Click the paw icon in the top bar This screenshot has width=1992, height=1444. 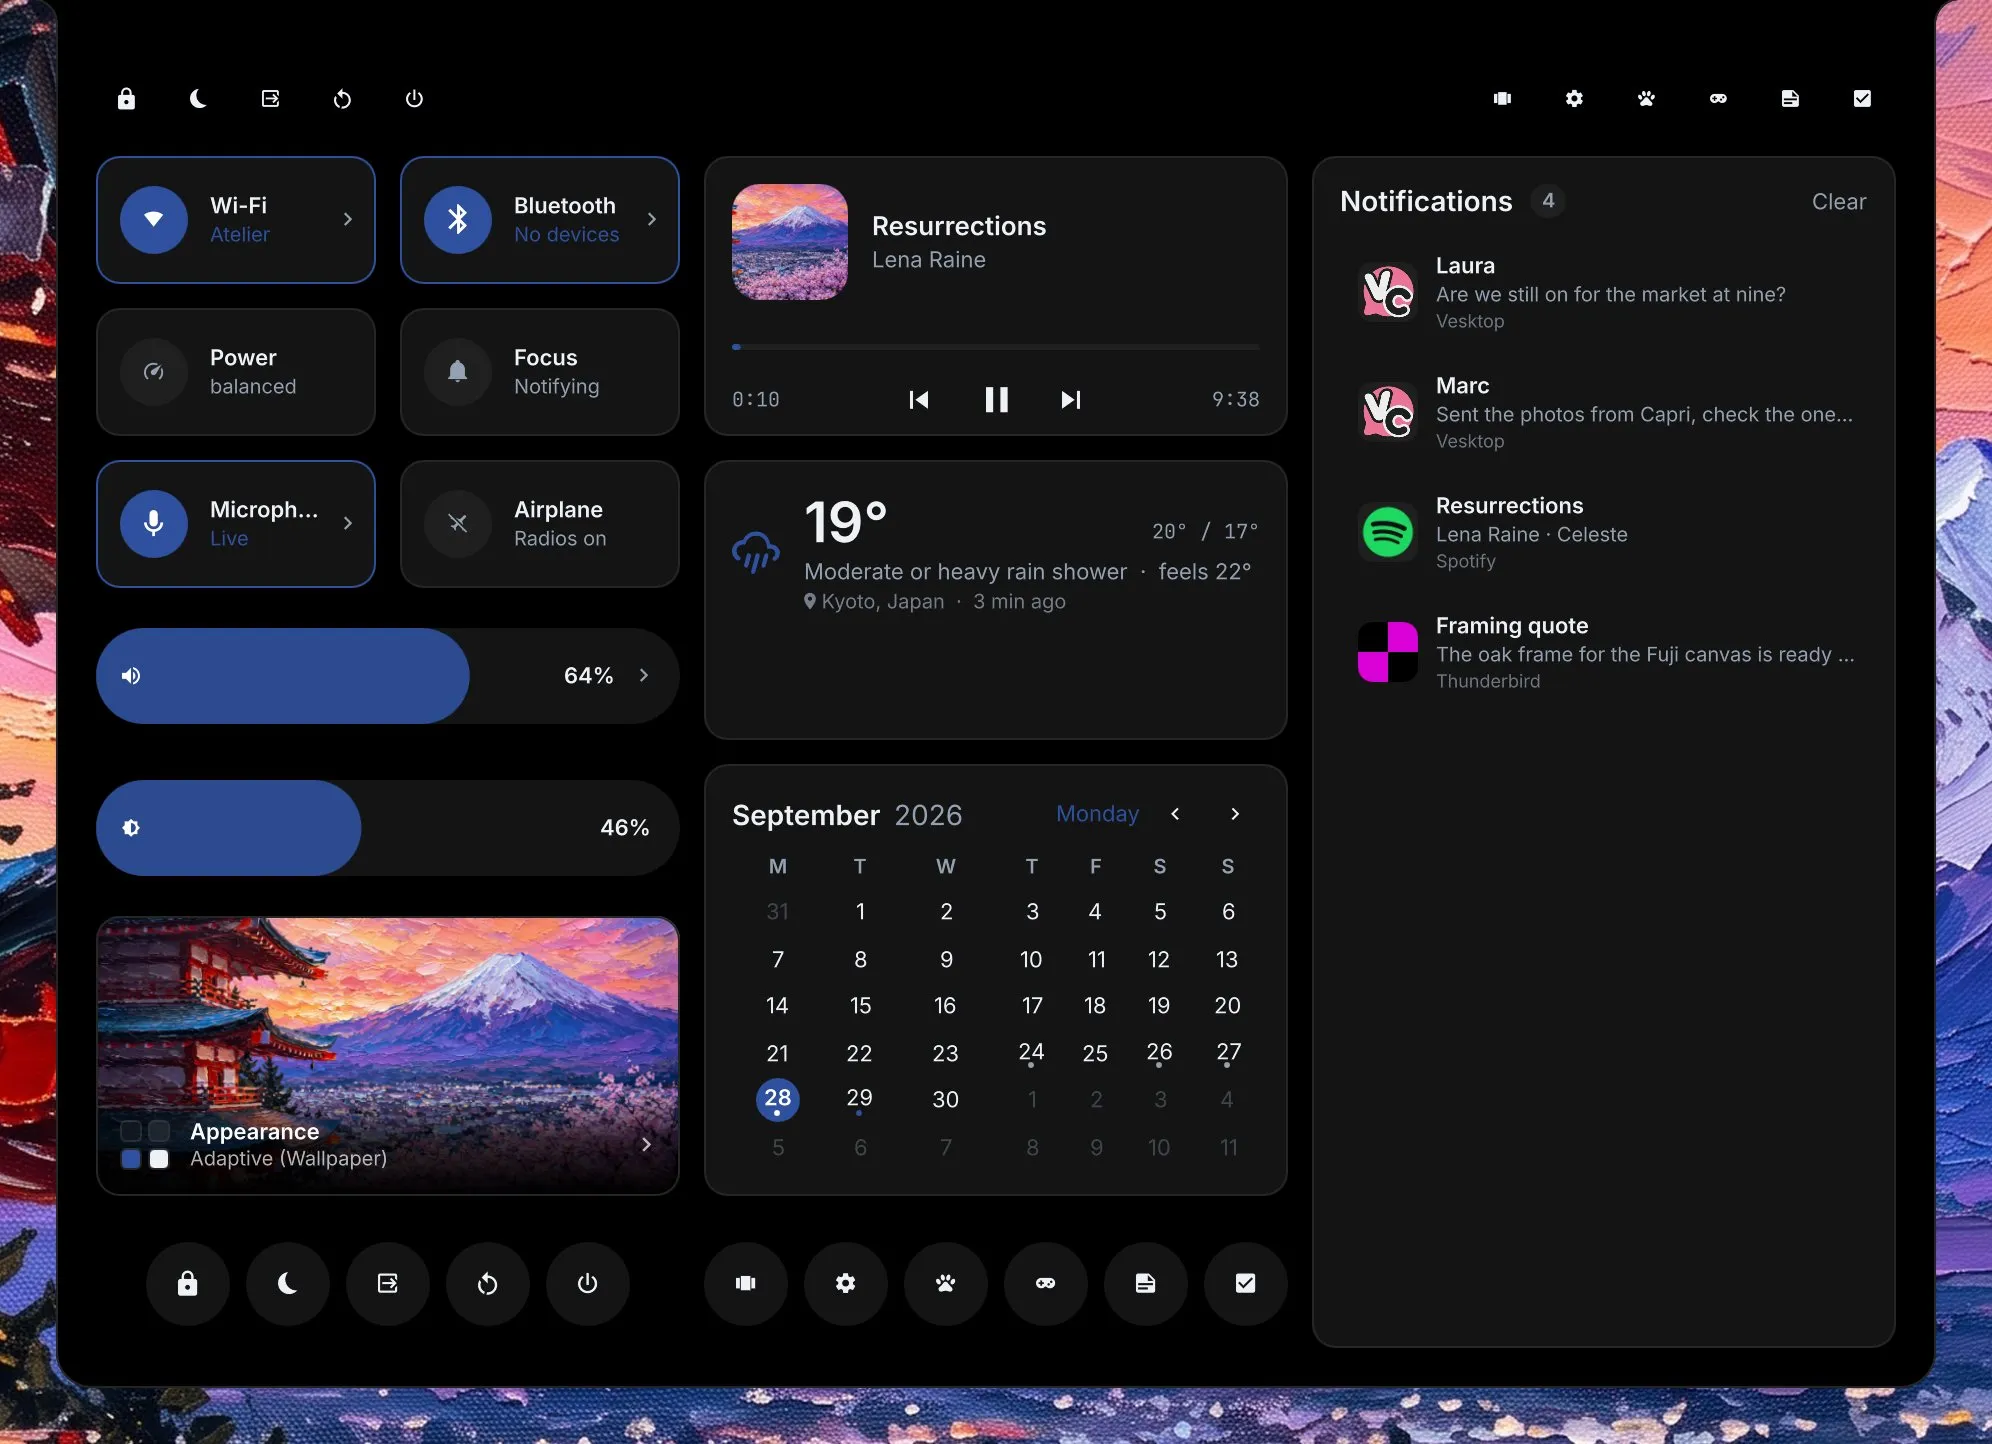point(1646,99)
